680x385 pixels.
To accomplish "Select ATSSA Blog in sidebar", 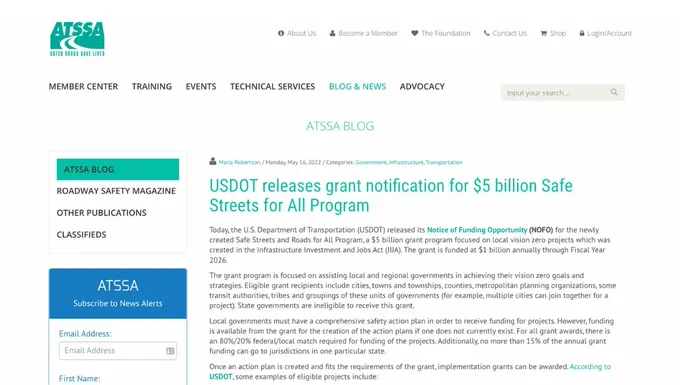I will pyautogui.click(x=118, y=170).
